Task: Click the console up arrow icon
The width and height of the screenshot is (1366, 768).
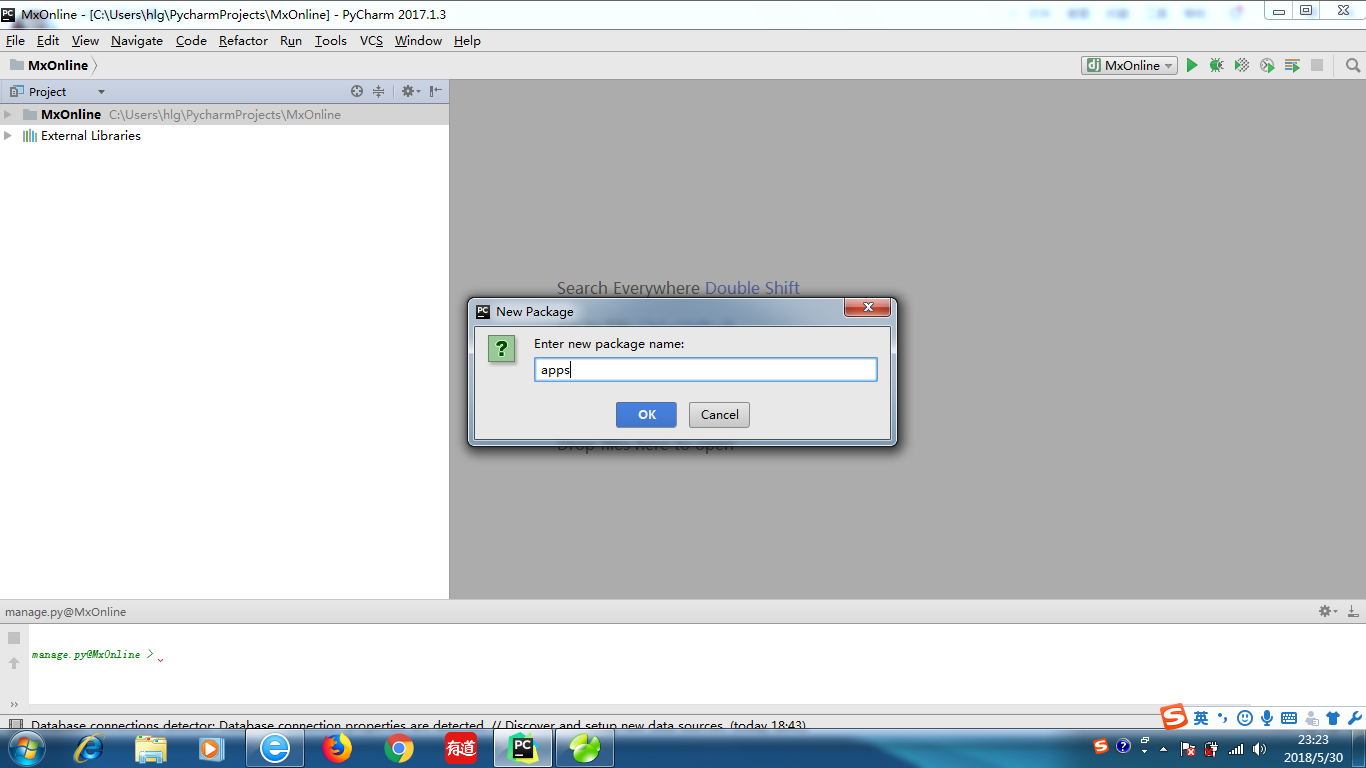Action: (x=14, y=663)
